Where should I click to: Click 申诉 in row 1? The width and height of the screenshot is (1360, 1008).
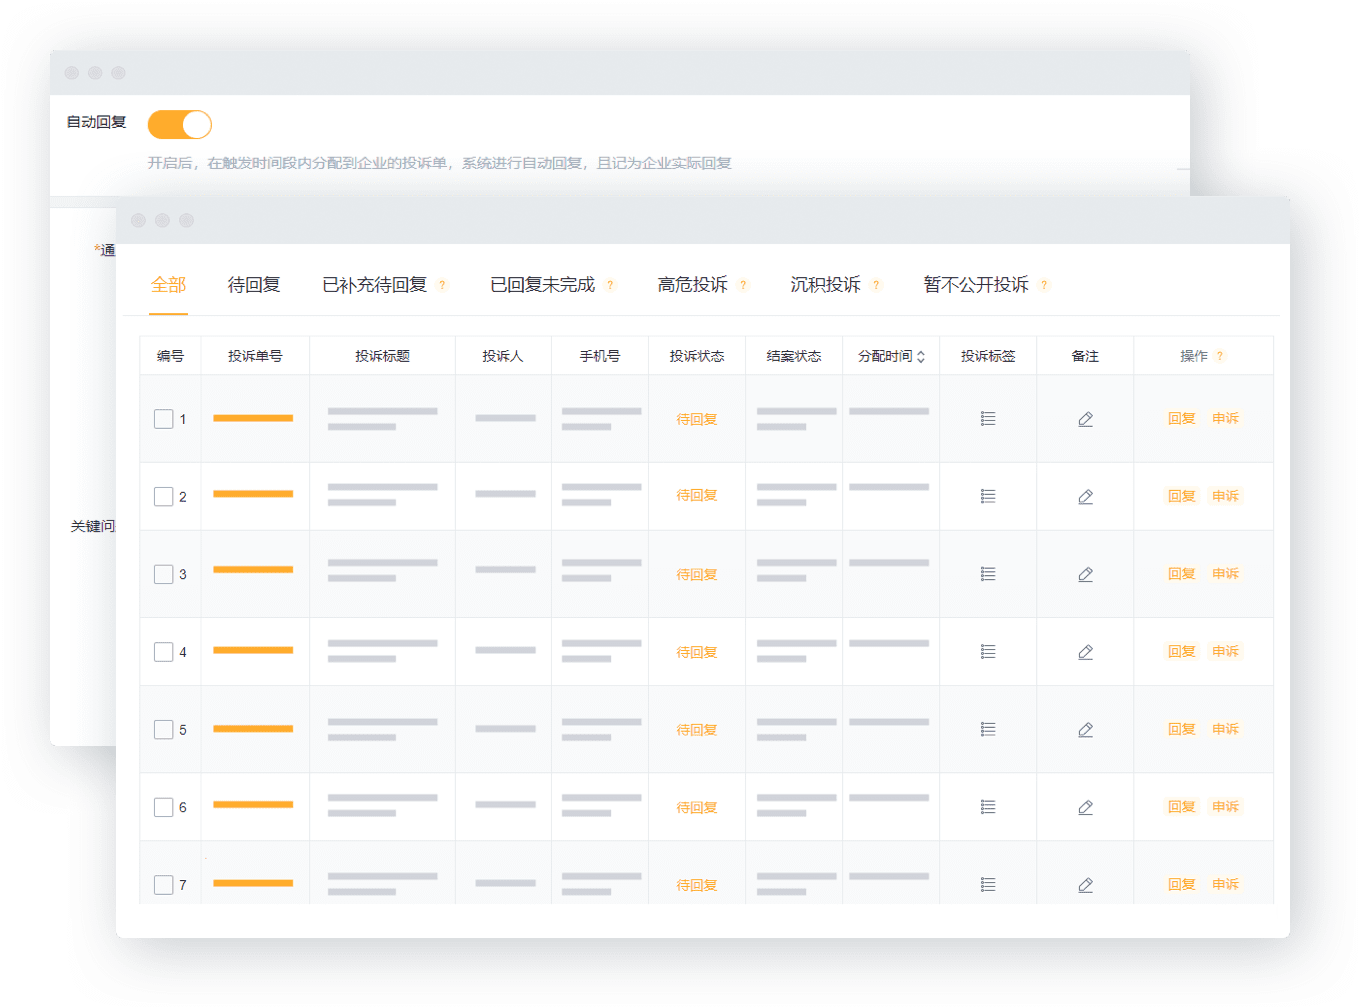click(x=1225, y=419)
